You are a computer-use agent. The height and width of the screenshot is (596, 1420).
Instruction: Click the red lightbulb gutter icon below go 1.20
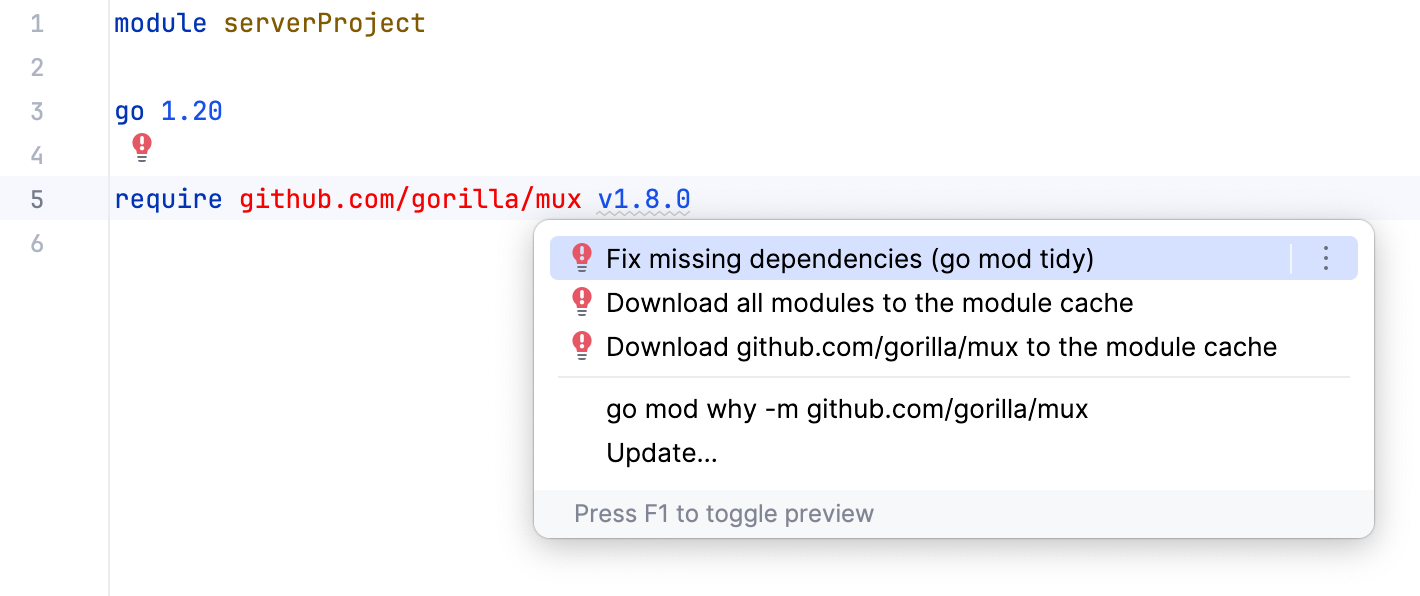click(141, 147)
